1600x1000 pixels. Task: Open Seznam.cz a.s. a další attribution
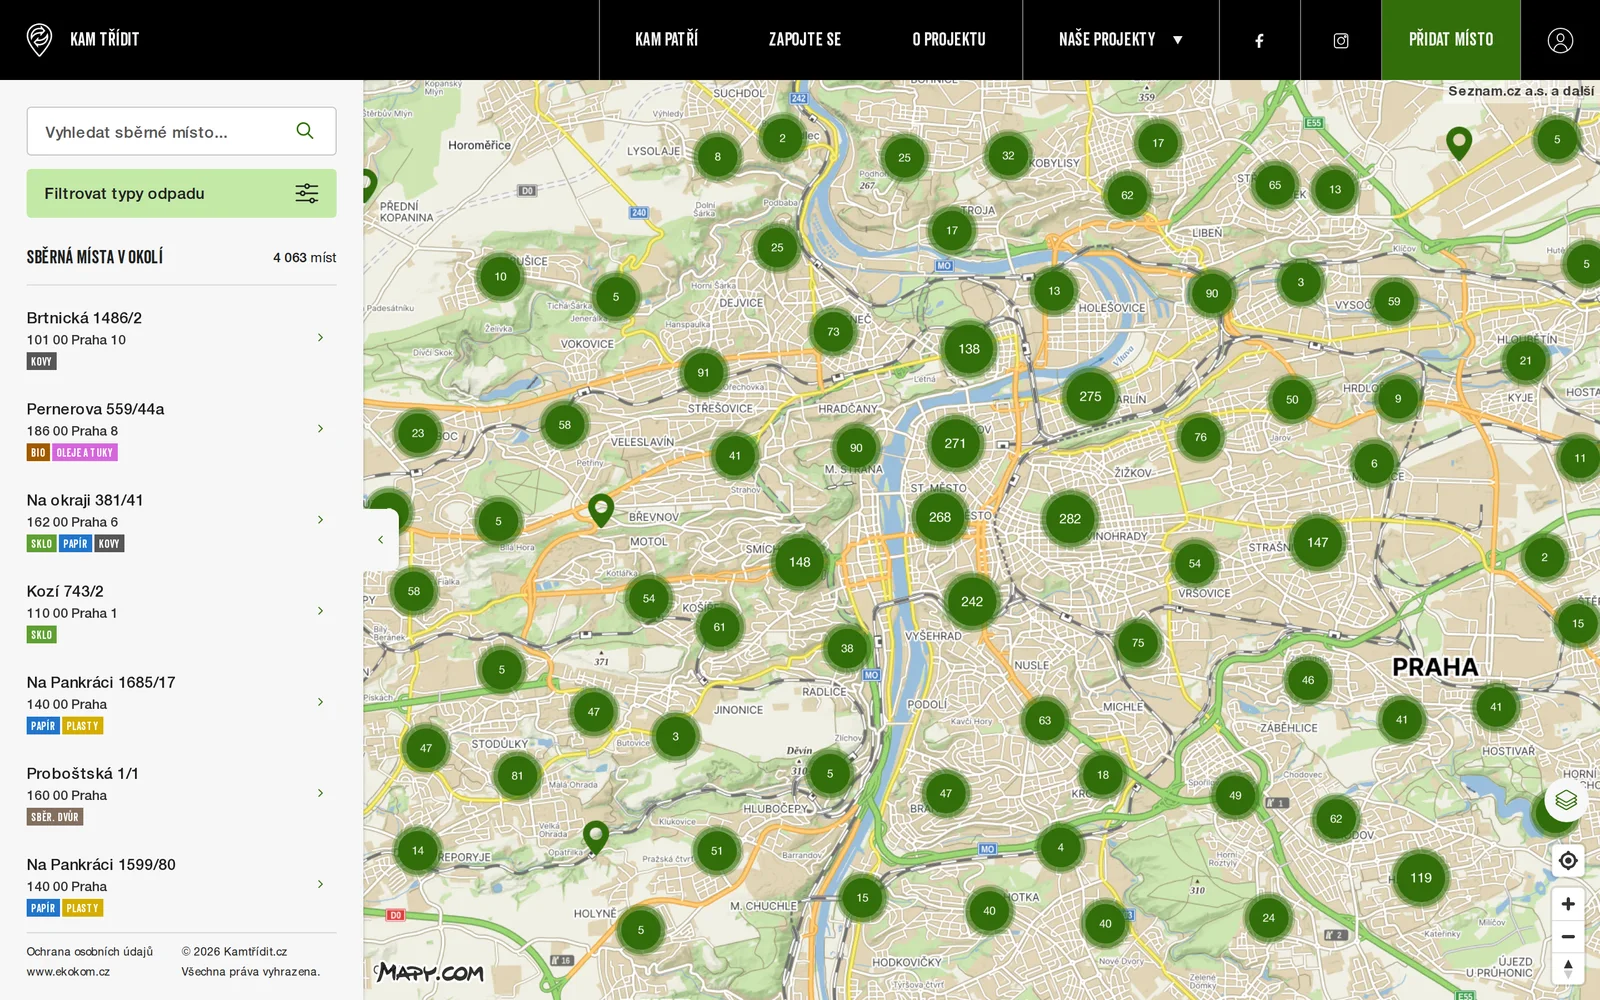[x=1521, y=91]
